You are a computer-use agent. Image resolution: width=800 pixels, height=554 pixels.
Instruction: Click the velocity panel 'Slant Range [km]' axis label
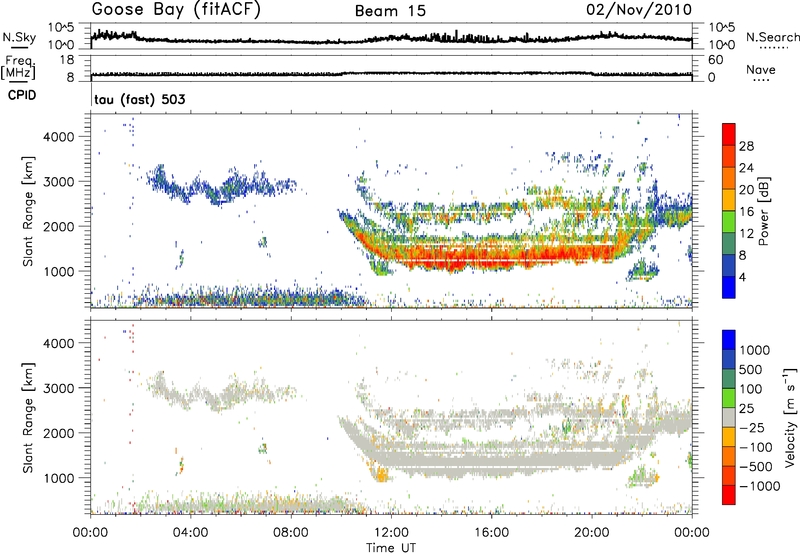click(28, 417)
